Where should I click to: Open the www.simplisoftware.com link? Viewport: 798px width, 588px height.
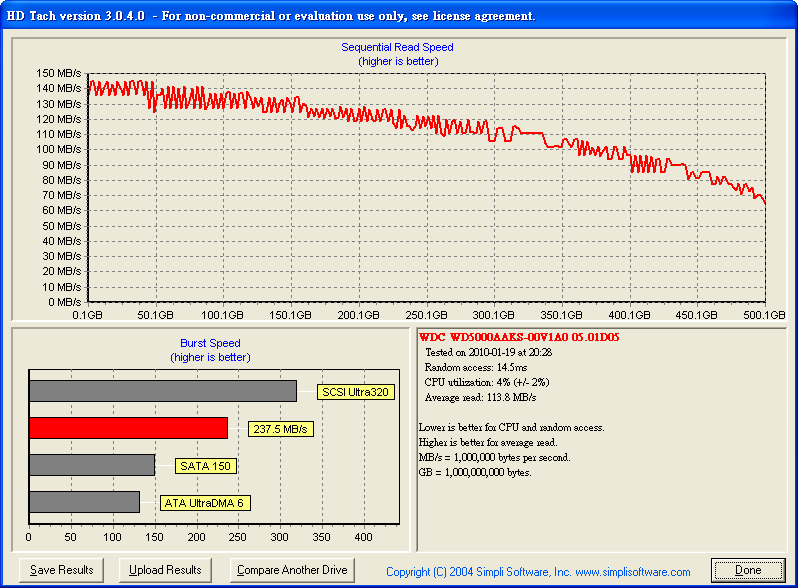[632, 572]
